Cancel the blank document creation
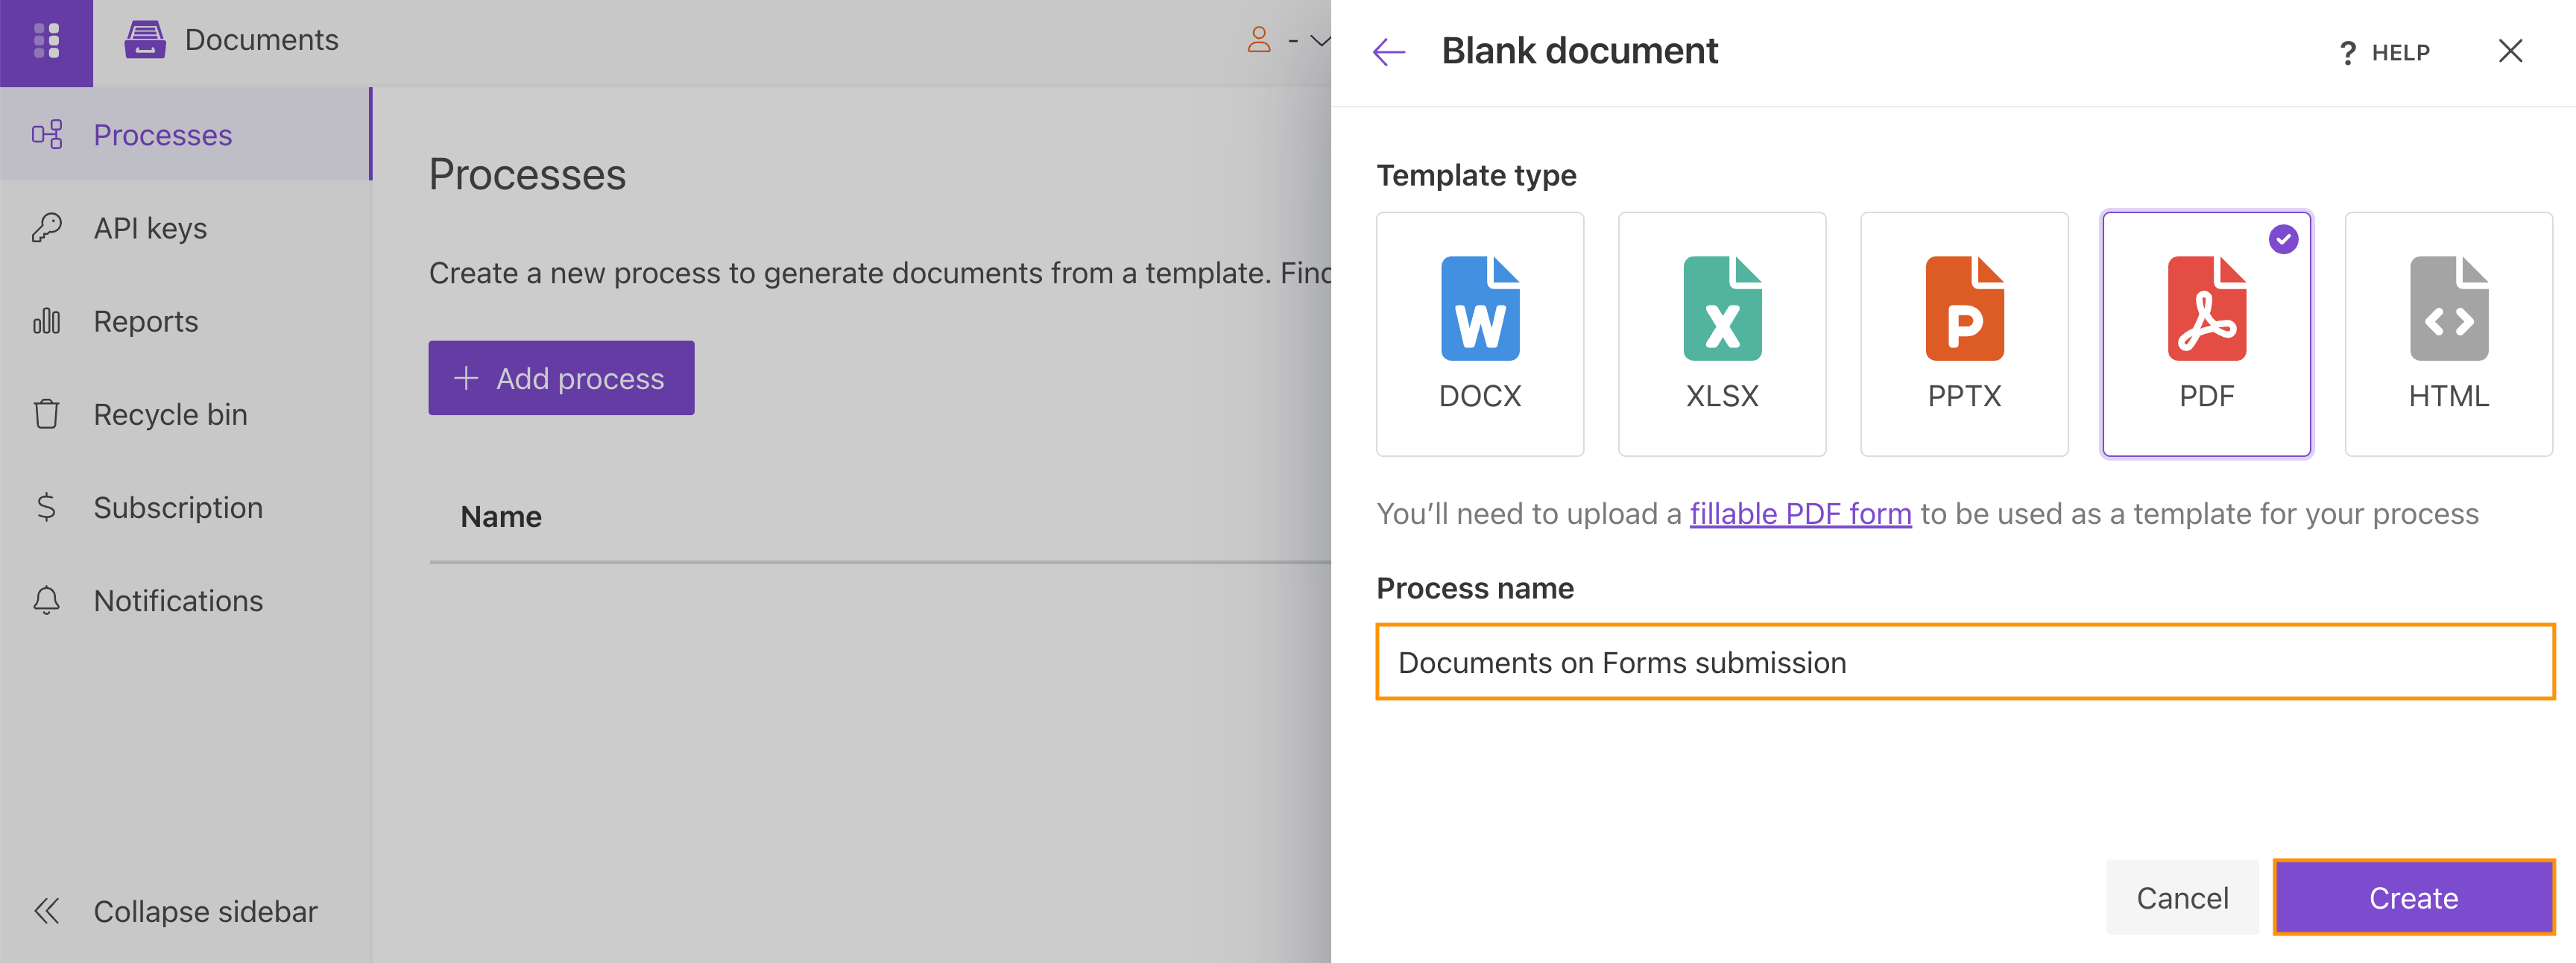Screen dimensions: 2576x963 pyautogui.click(x=2182, y=898)
